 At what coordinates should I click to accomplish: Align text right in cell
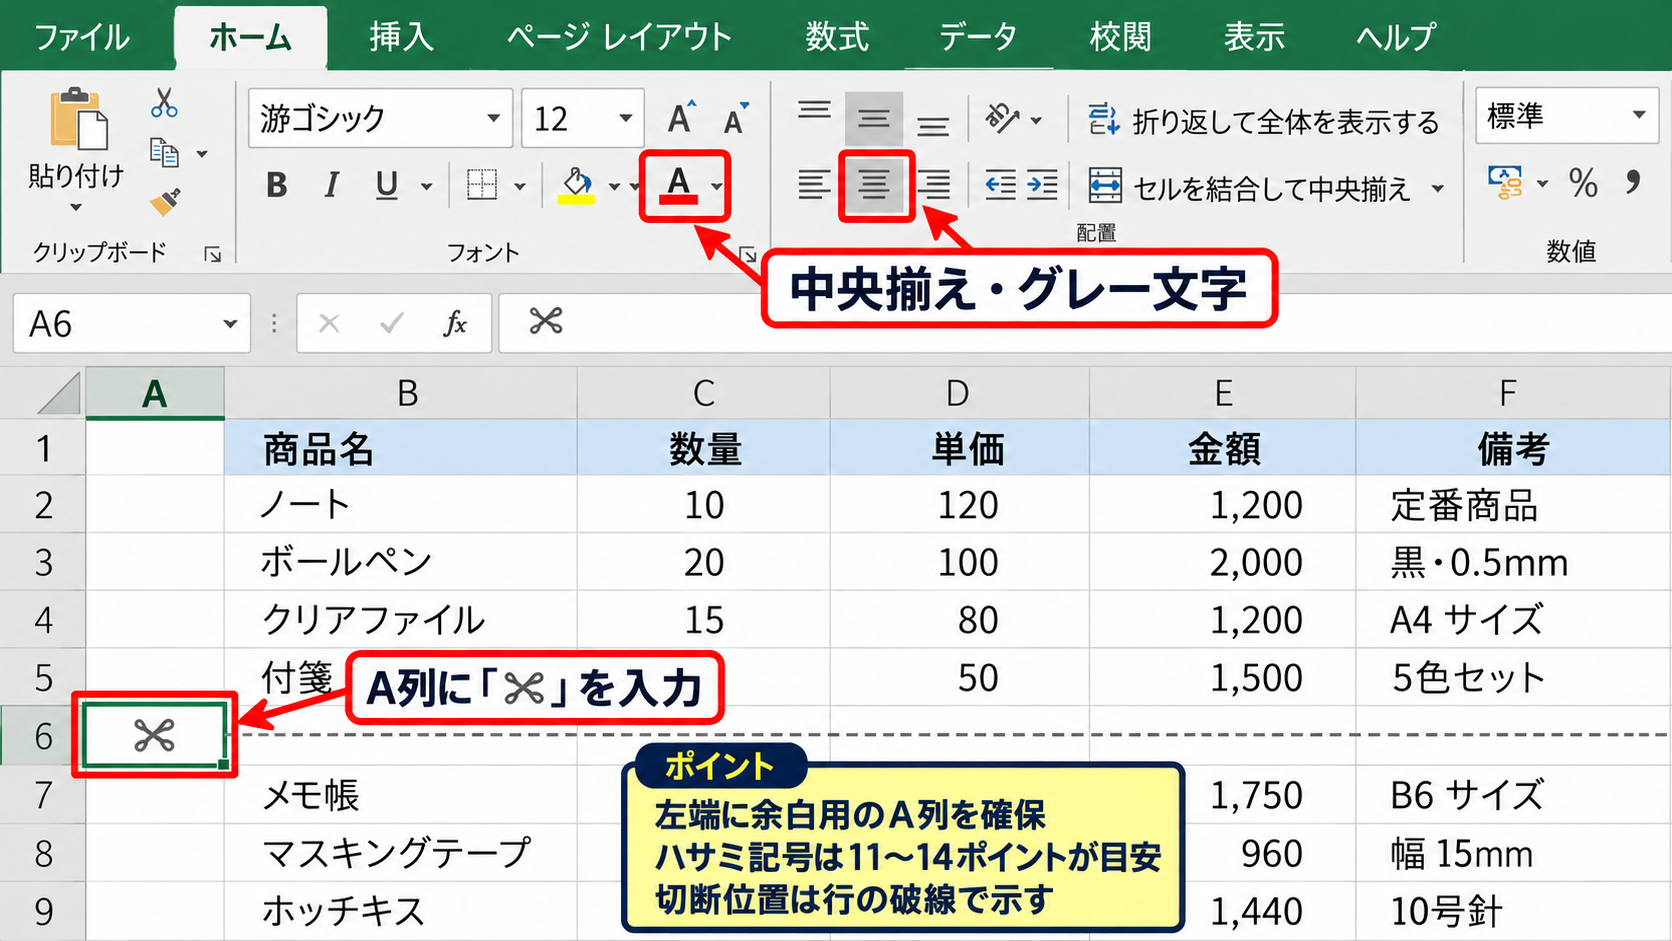(x=934, y=185)
